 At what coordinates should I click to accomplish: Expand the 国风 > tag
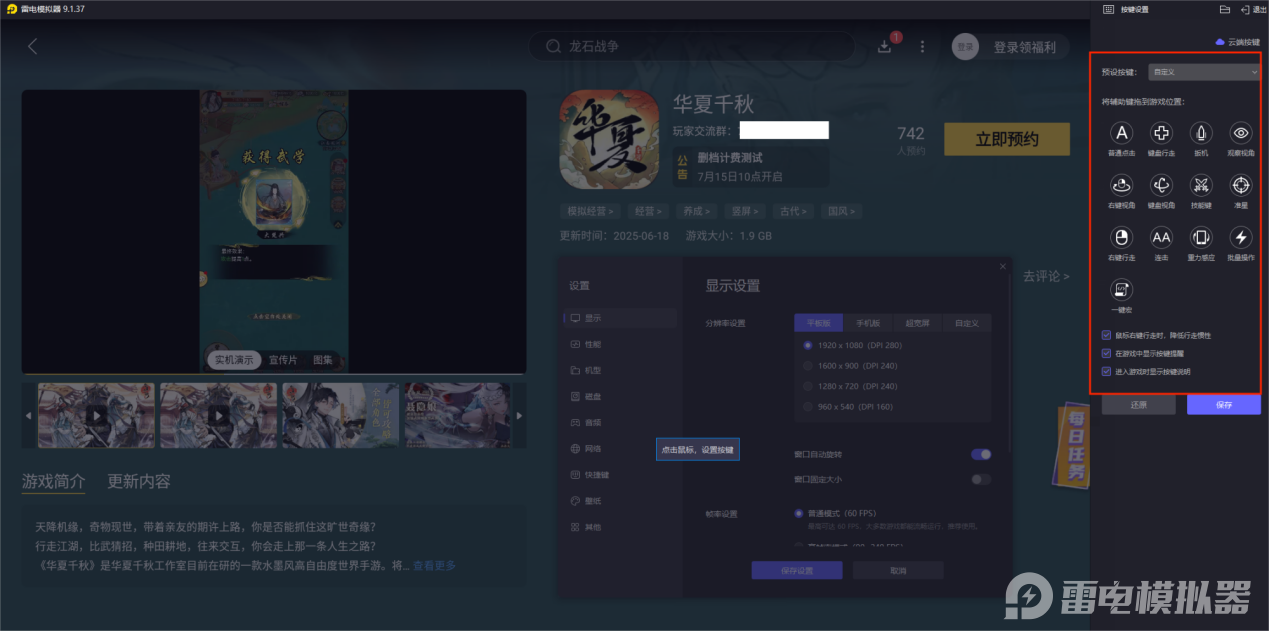(840, 211)
